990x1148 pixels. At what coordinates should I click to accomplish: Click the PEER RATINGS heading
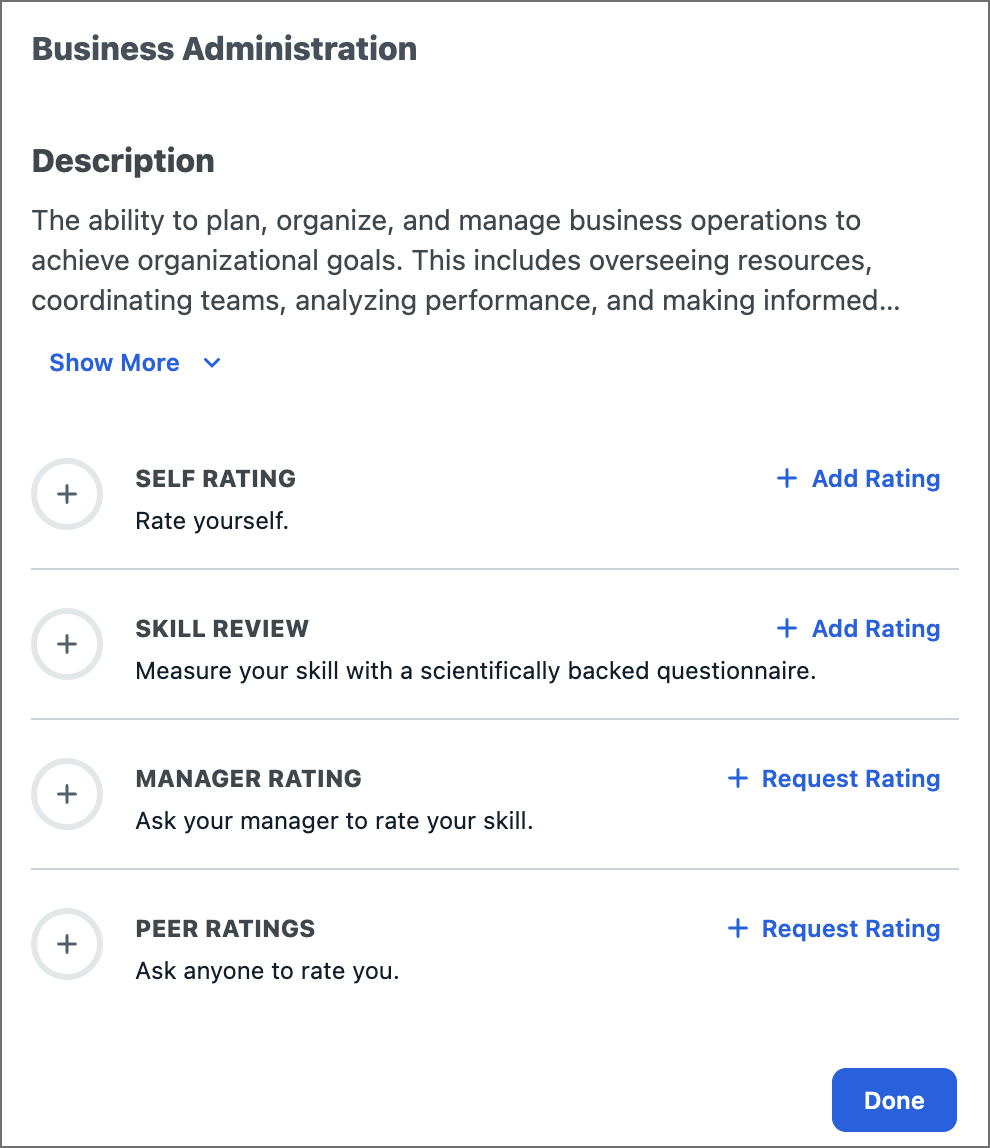225,929
